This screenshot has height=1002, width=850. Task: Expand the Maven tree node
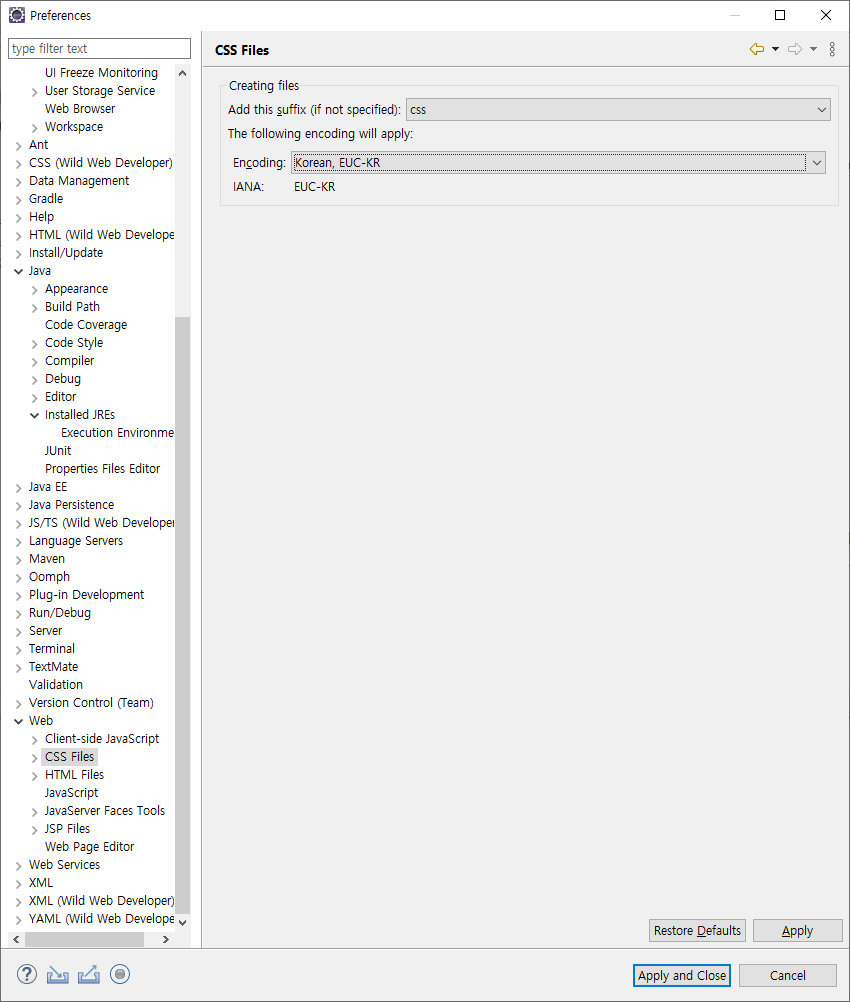19,560
